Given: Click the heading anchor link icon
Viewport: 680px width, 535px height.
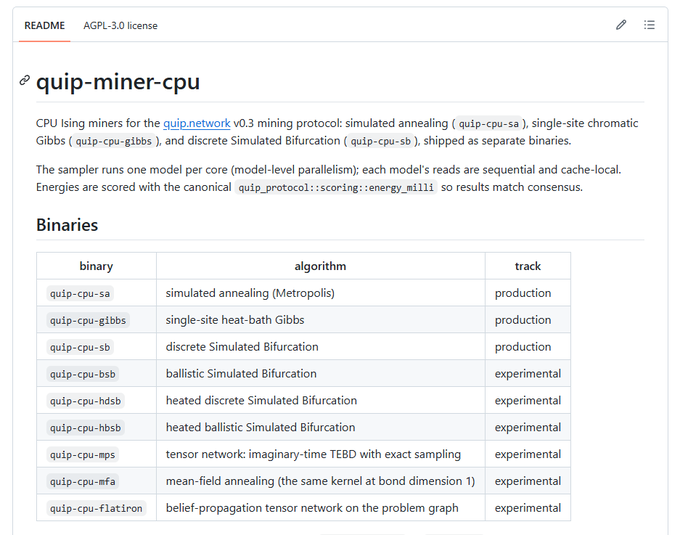Looking at the screenshot, I should tap(25, 80).
